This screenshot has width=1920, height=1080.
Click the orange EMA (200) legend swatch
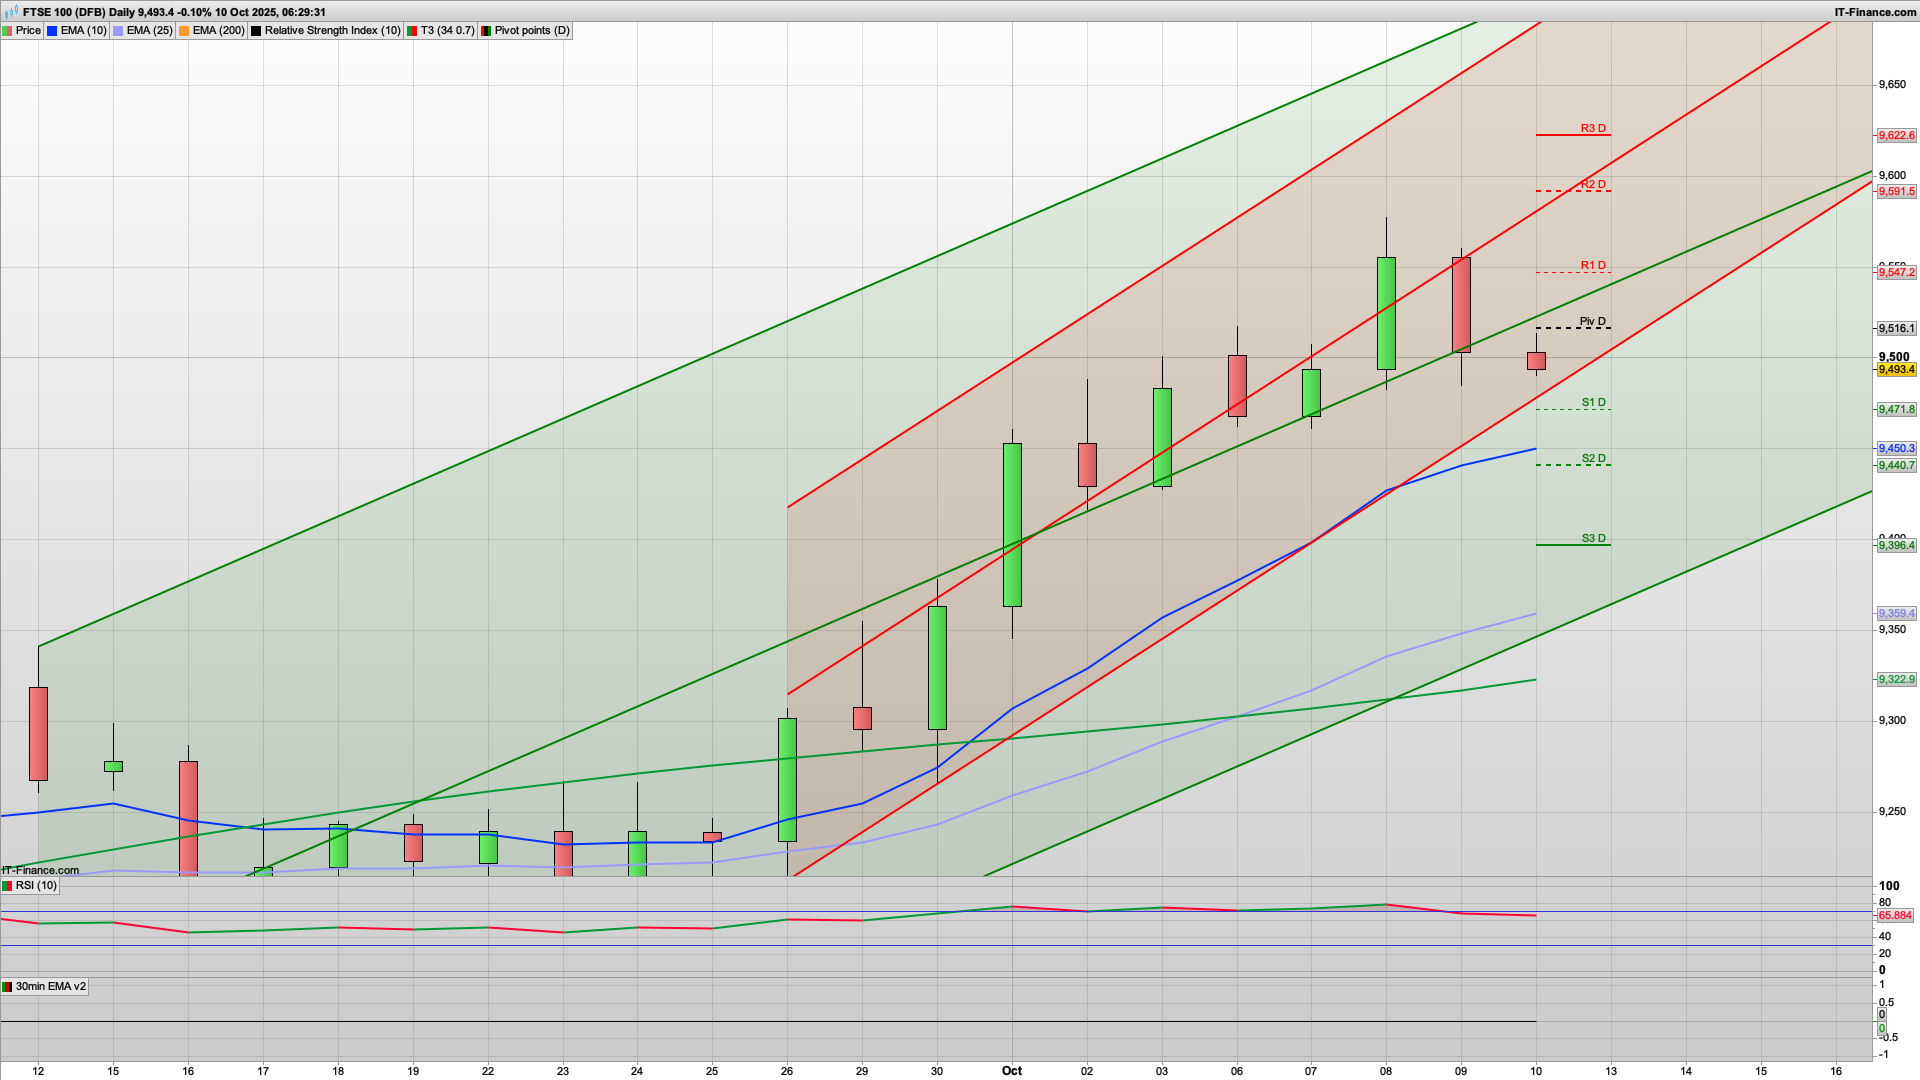[x=184, y=31]
